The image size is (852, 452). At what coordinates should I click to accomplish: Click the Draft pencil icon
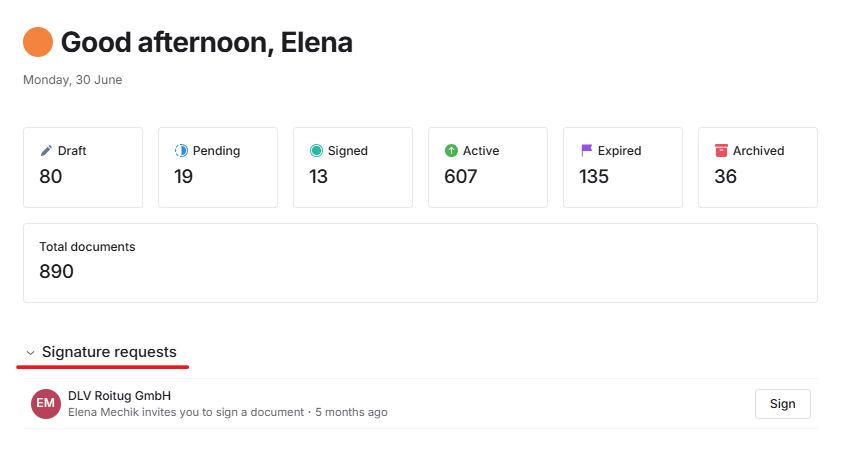[x=46, y=151]
